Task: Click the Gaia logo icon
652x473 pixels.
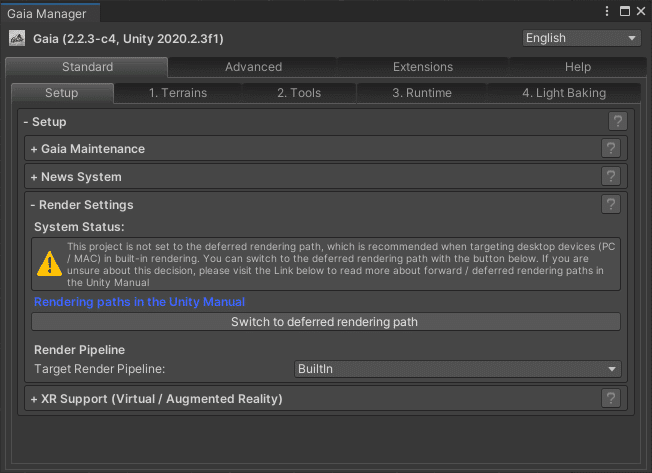Action: [x=17, y=38]
